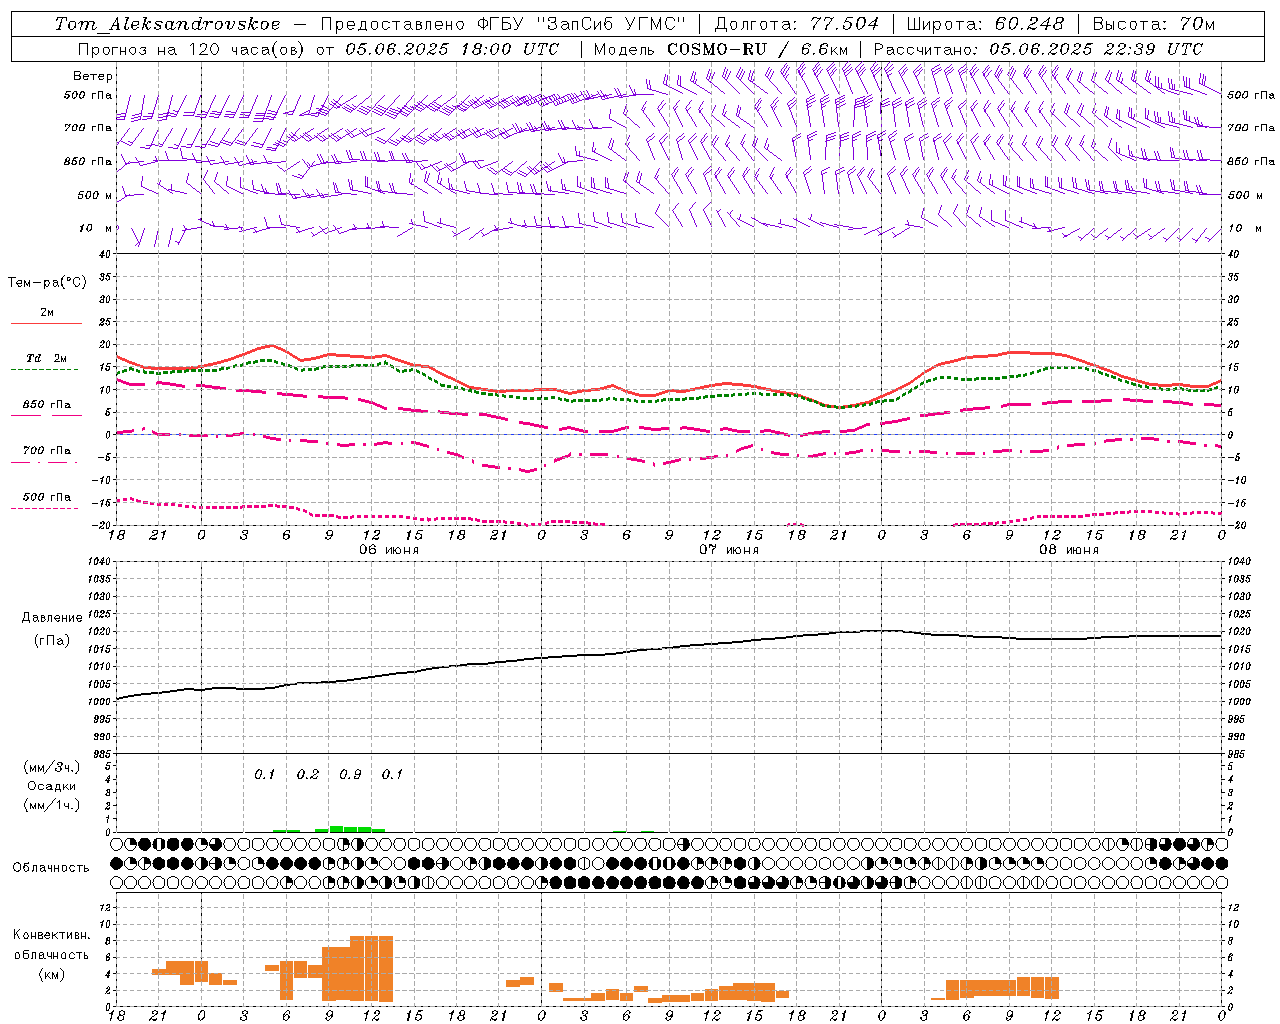Select the '08 июня' date label
This screenshot has height=1024, width=1280.
pos(1069,550)
